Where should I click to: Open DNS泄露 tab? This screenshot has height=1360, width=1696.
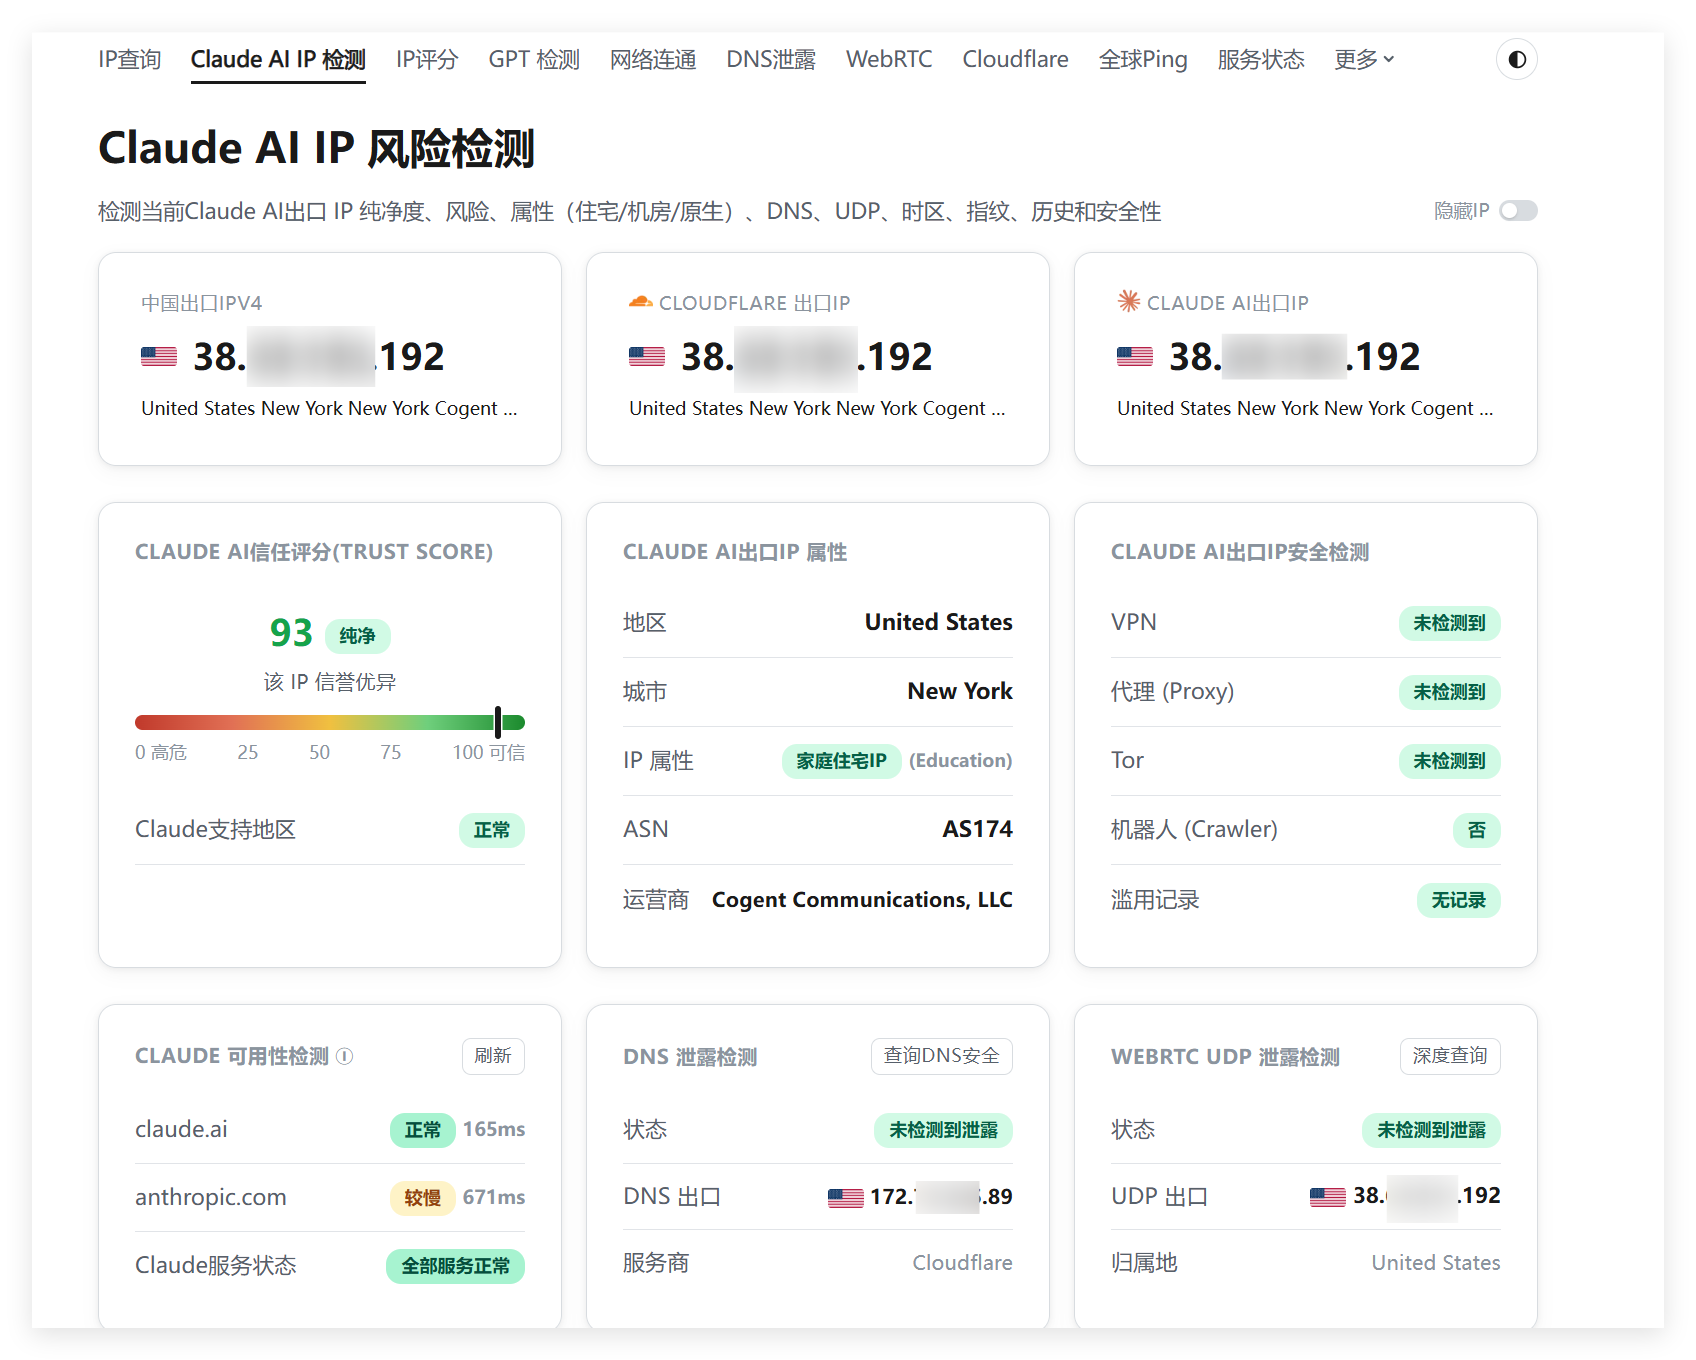click(x=771, y=60)
